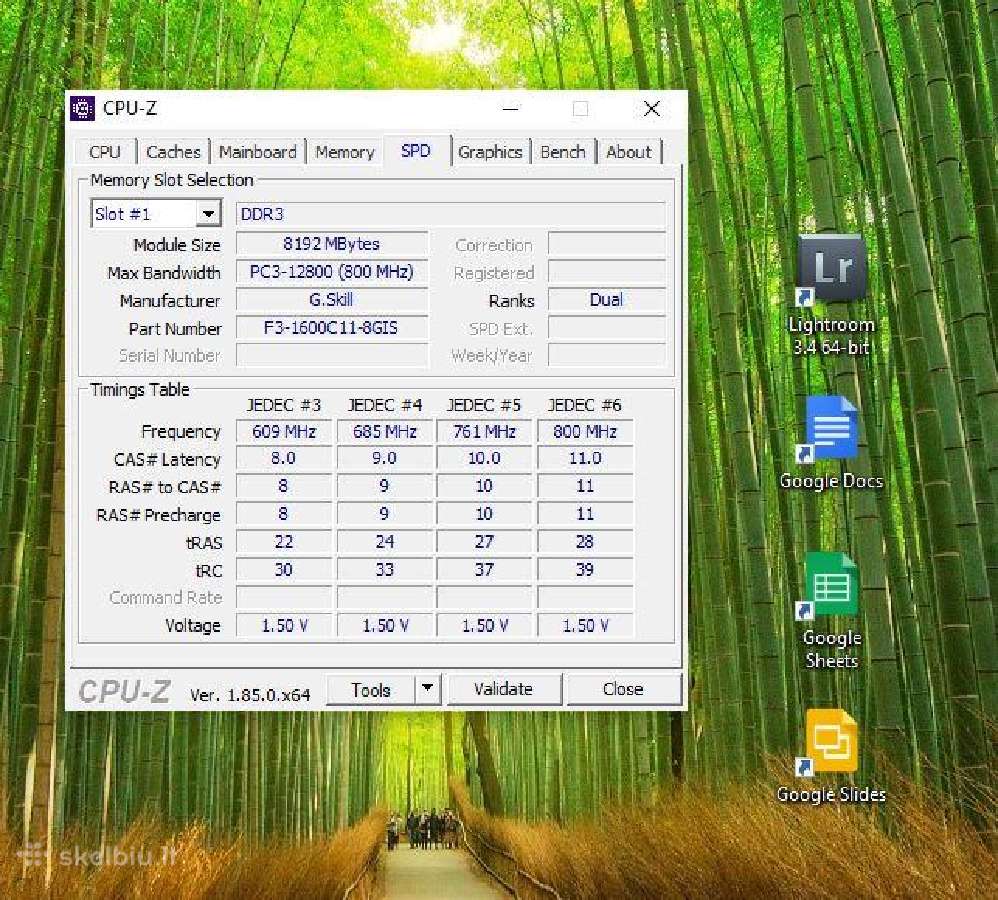
Task: Click the Ver. 1.85.0.x64 version text
Action: pyautogui.click(x=250, y=694)
